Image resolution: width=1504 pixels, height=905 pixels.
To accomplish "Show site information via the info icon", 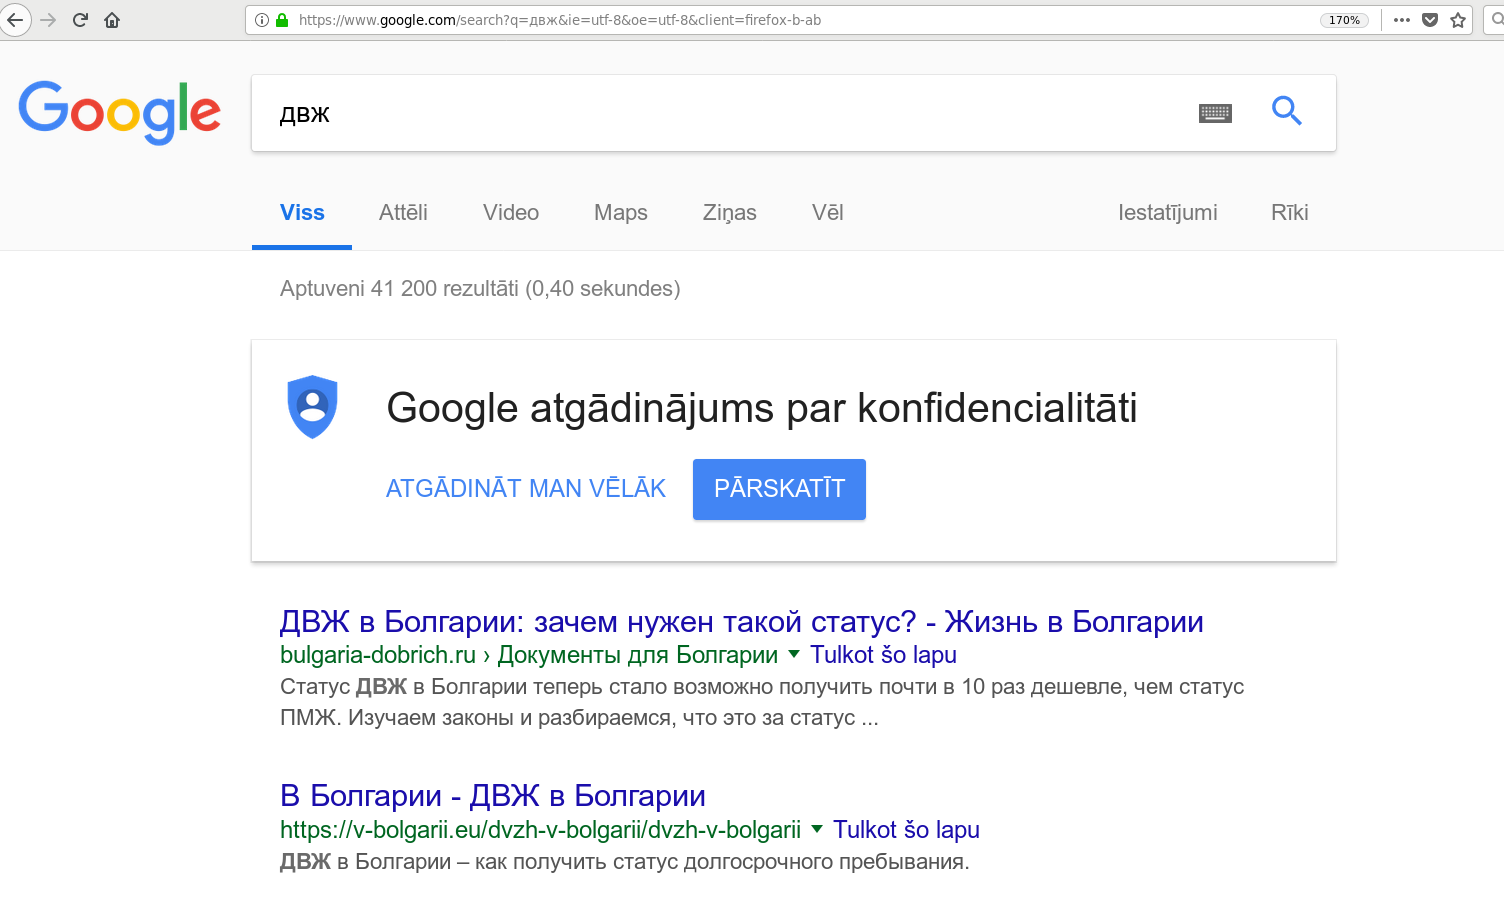I will (x=262, y=20).
